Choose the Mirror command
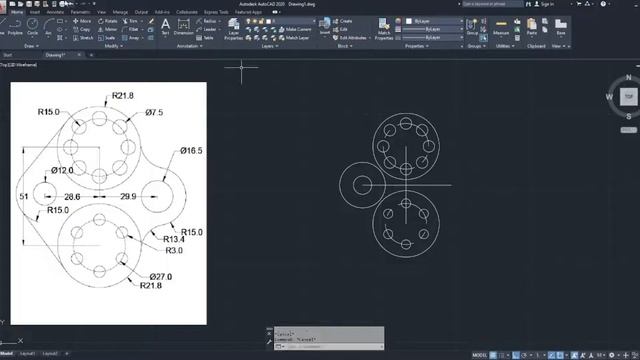The height and width of the screenshot is (360, 640). 107,29
